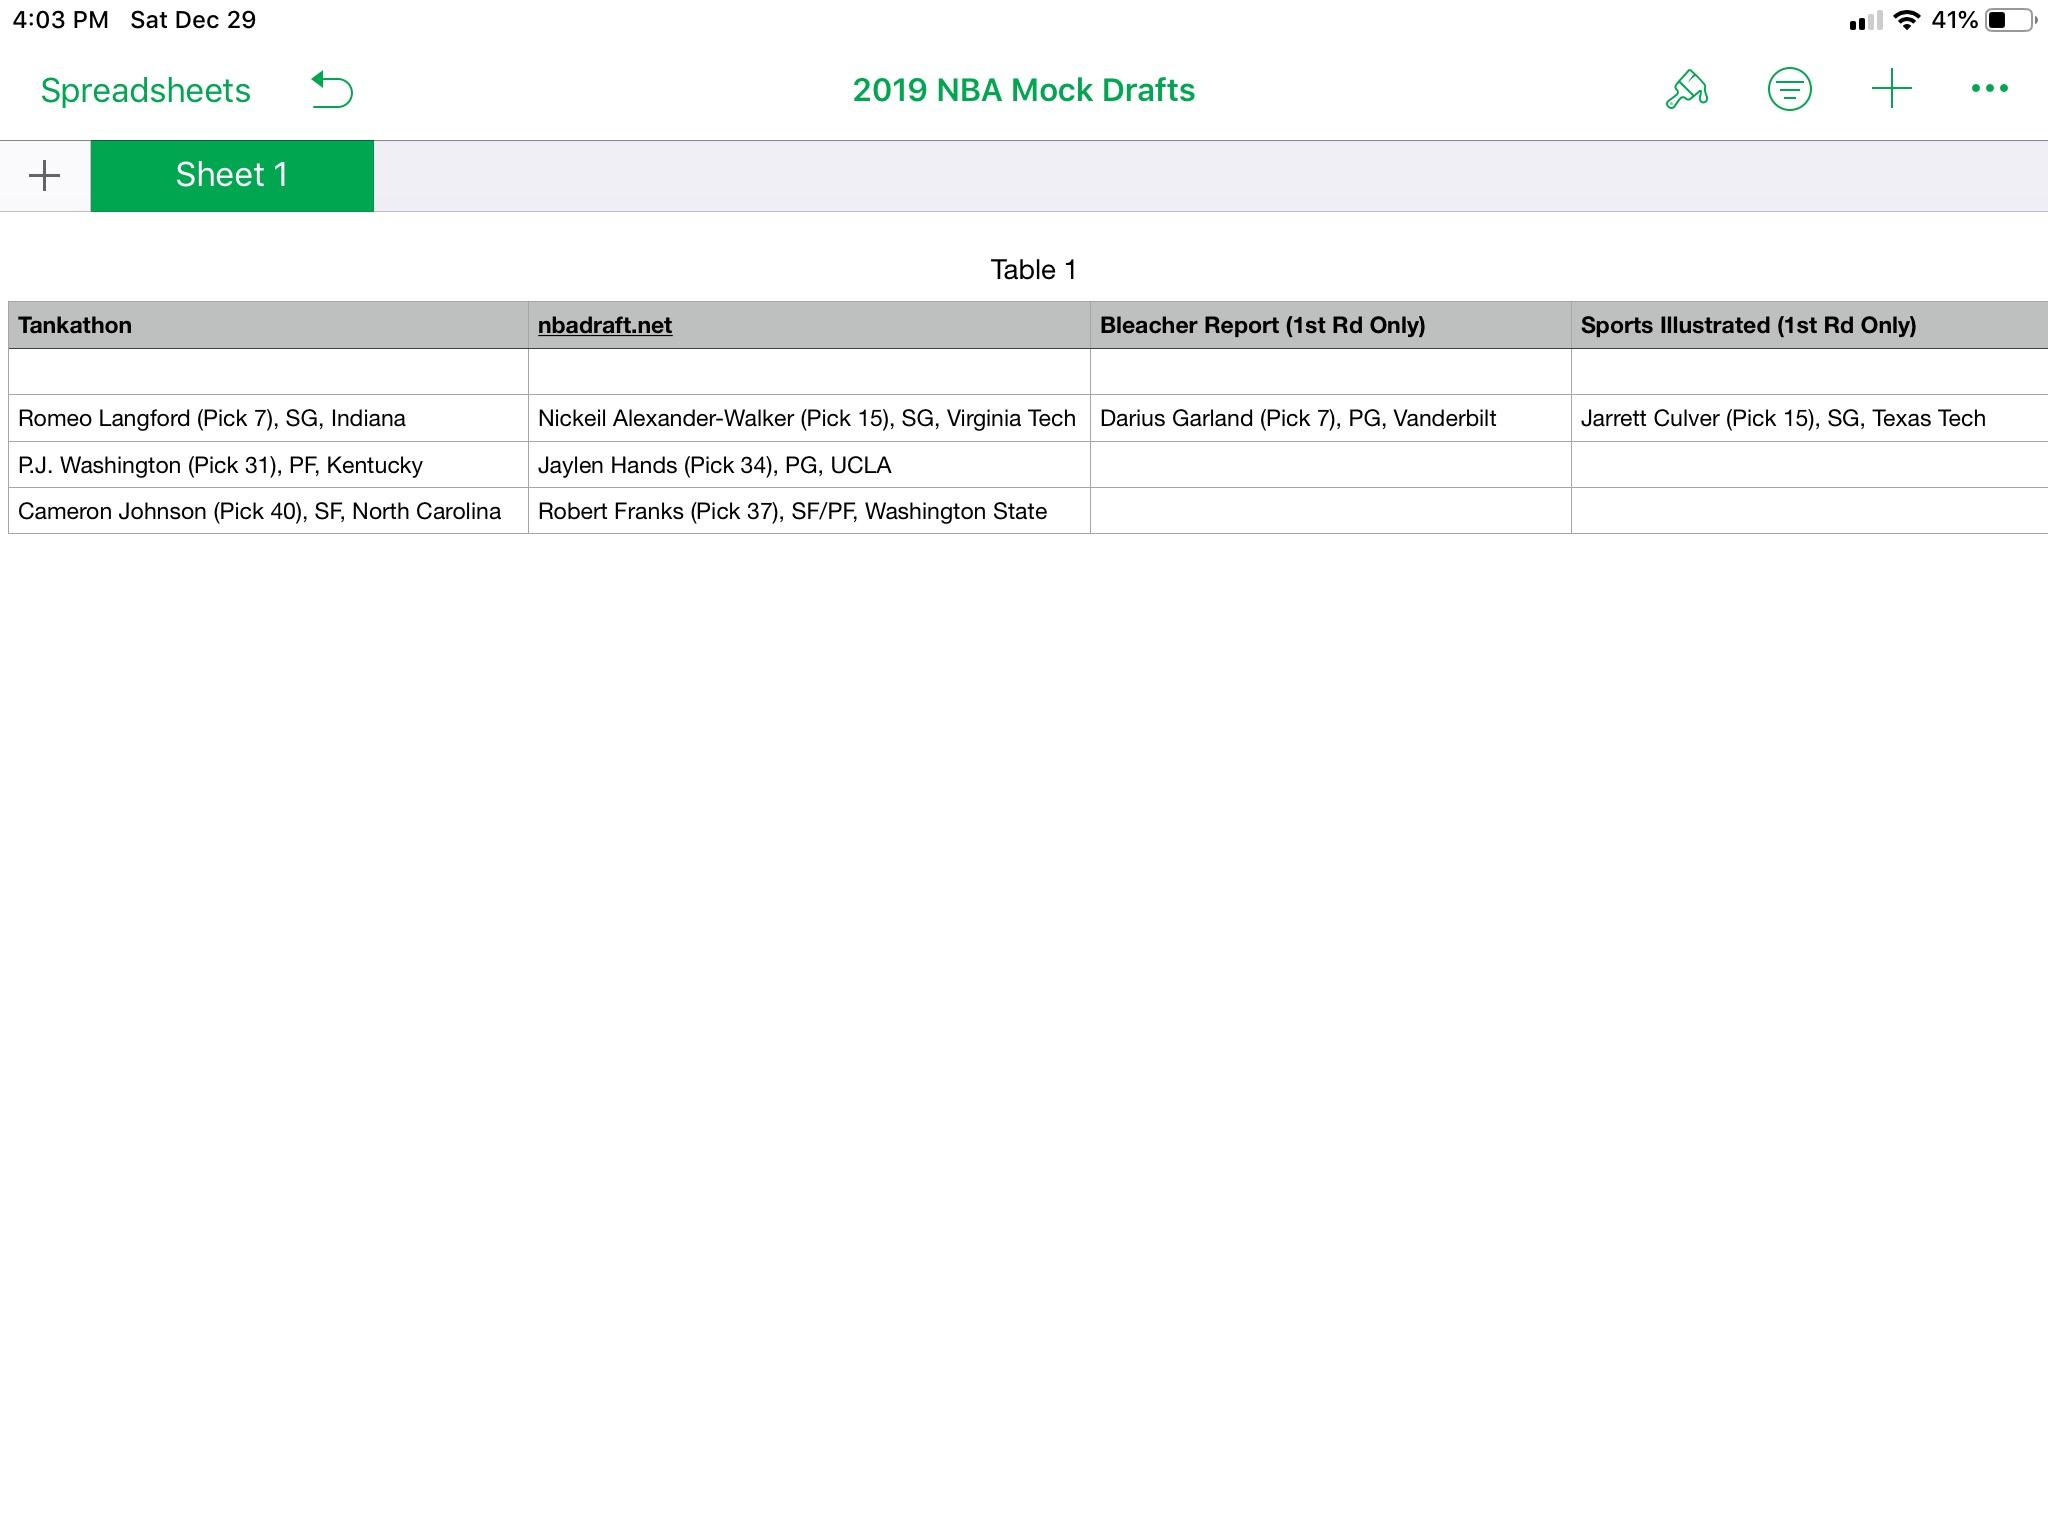Select the Jaylen Hands (Pick 34) cell
The image size is (2048, 1536).
809,465
